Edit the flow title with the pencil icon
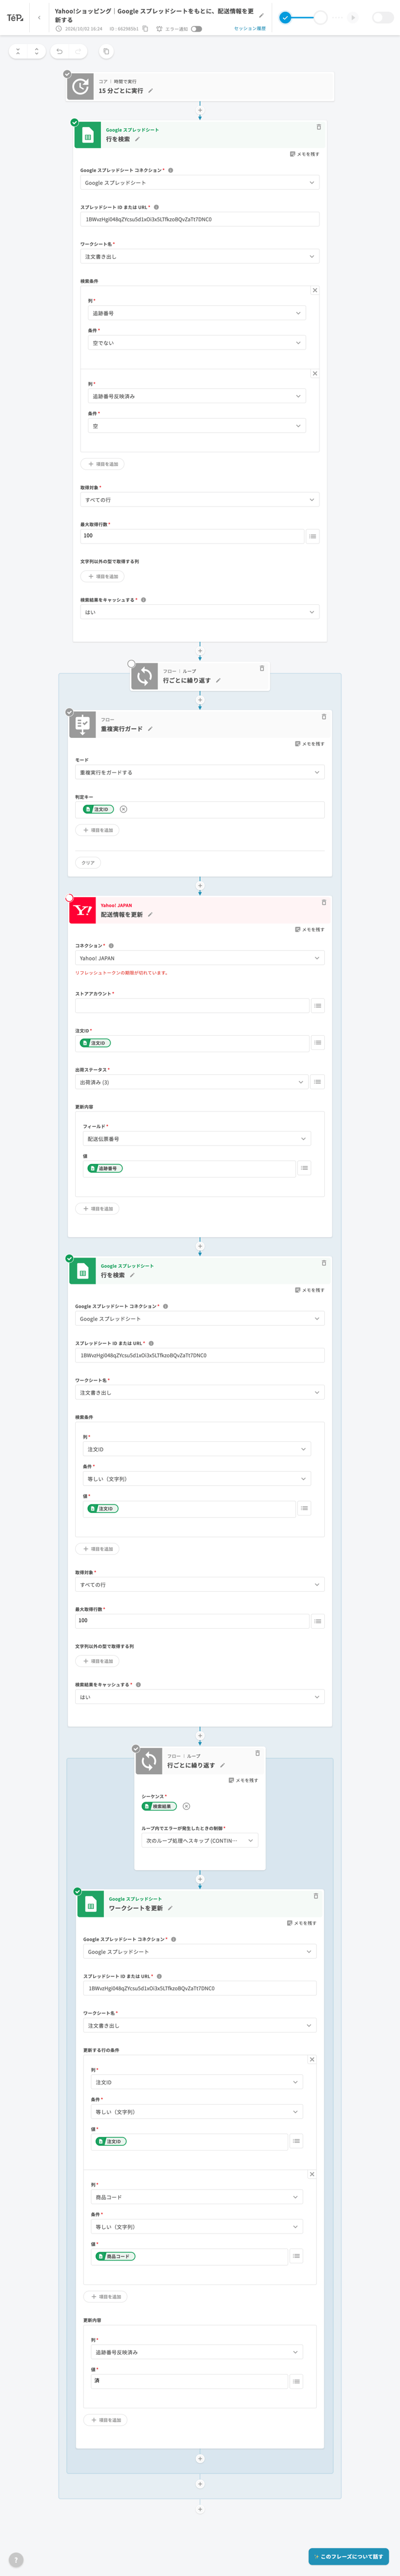 click(x=262, y=15)
